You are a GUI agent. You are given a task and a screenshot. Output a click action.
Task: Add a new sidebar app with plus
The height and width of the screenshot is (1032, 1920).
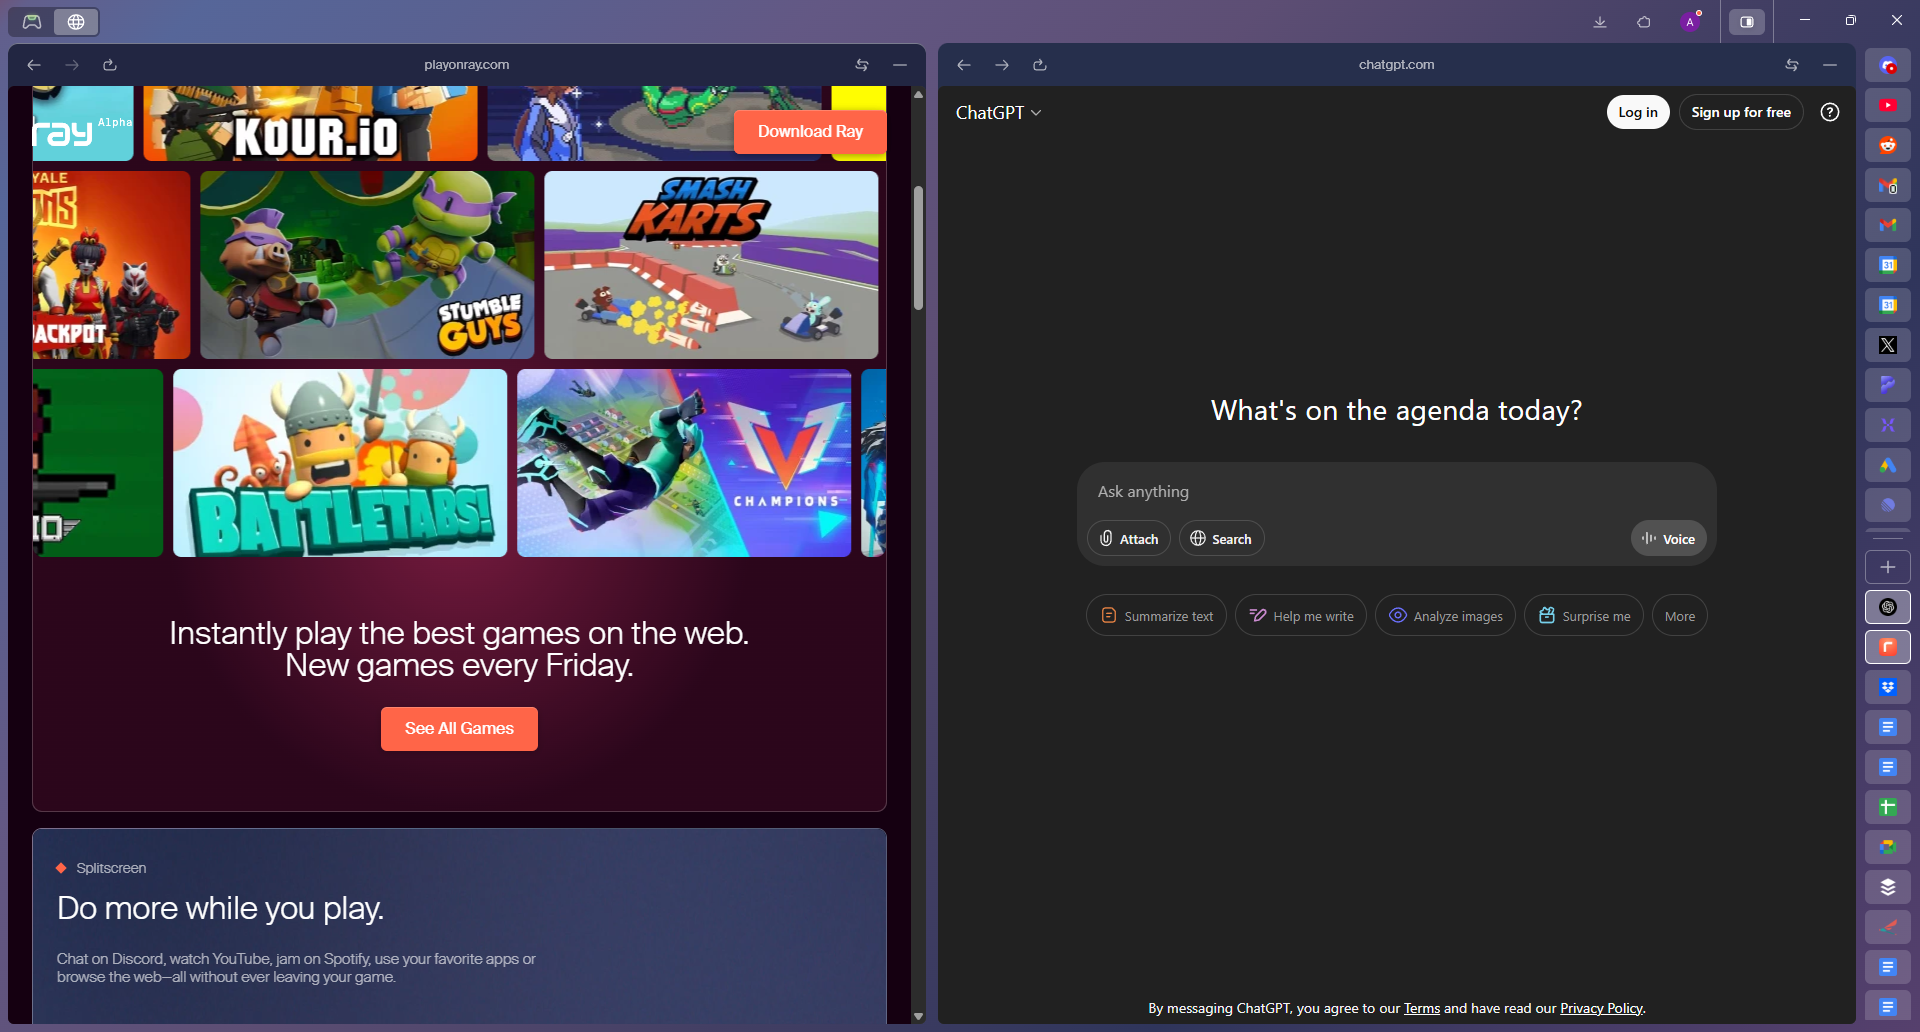1888,567
